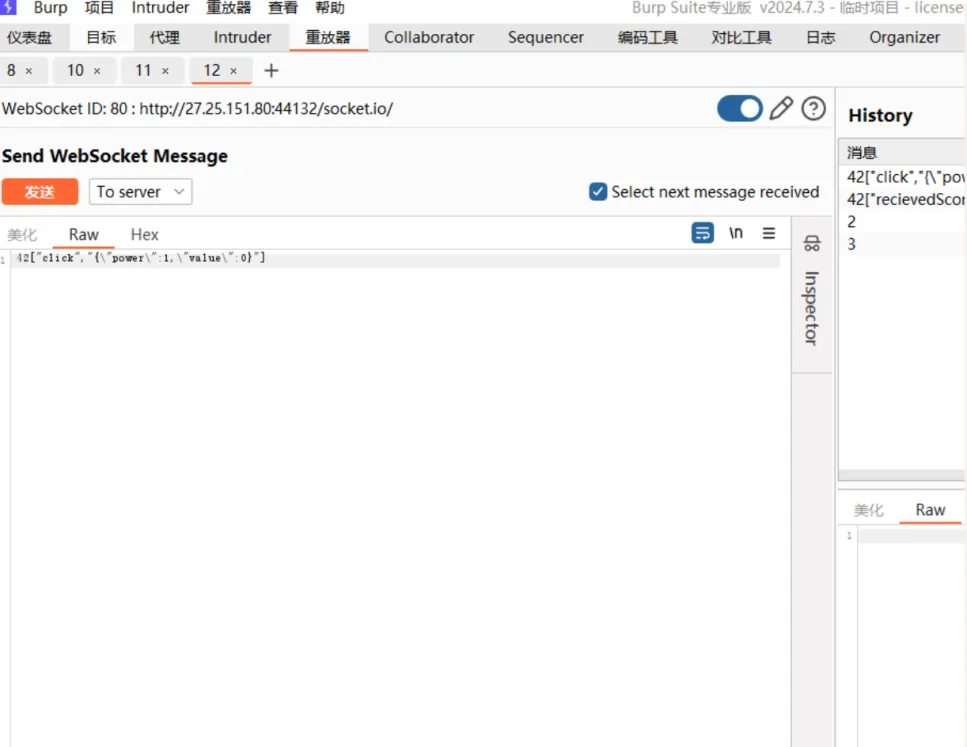Image resolution: width=967 pixels, height=747 pixels.
Task: Switch editor to Hex view
Action: click(144, 234)
